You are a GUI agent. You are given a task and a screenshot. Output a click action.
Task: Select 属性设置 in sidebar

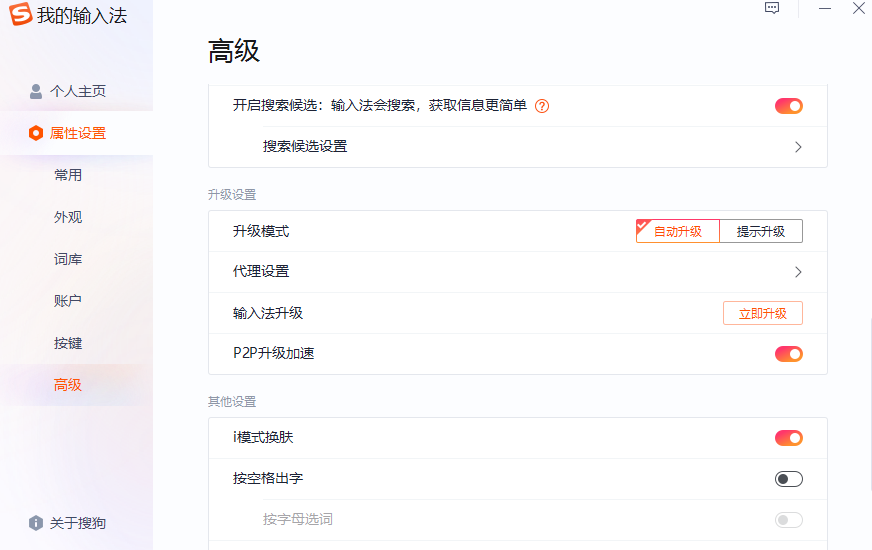point(77,133)
